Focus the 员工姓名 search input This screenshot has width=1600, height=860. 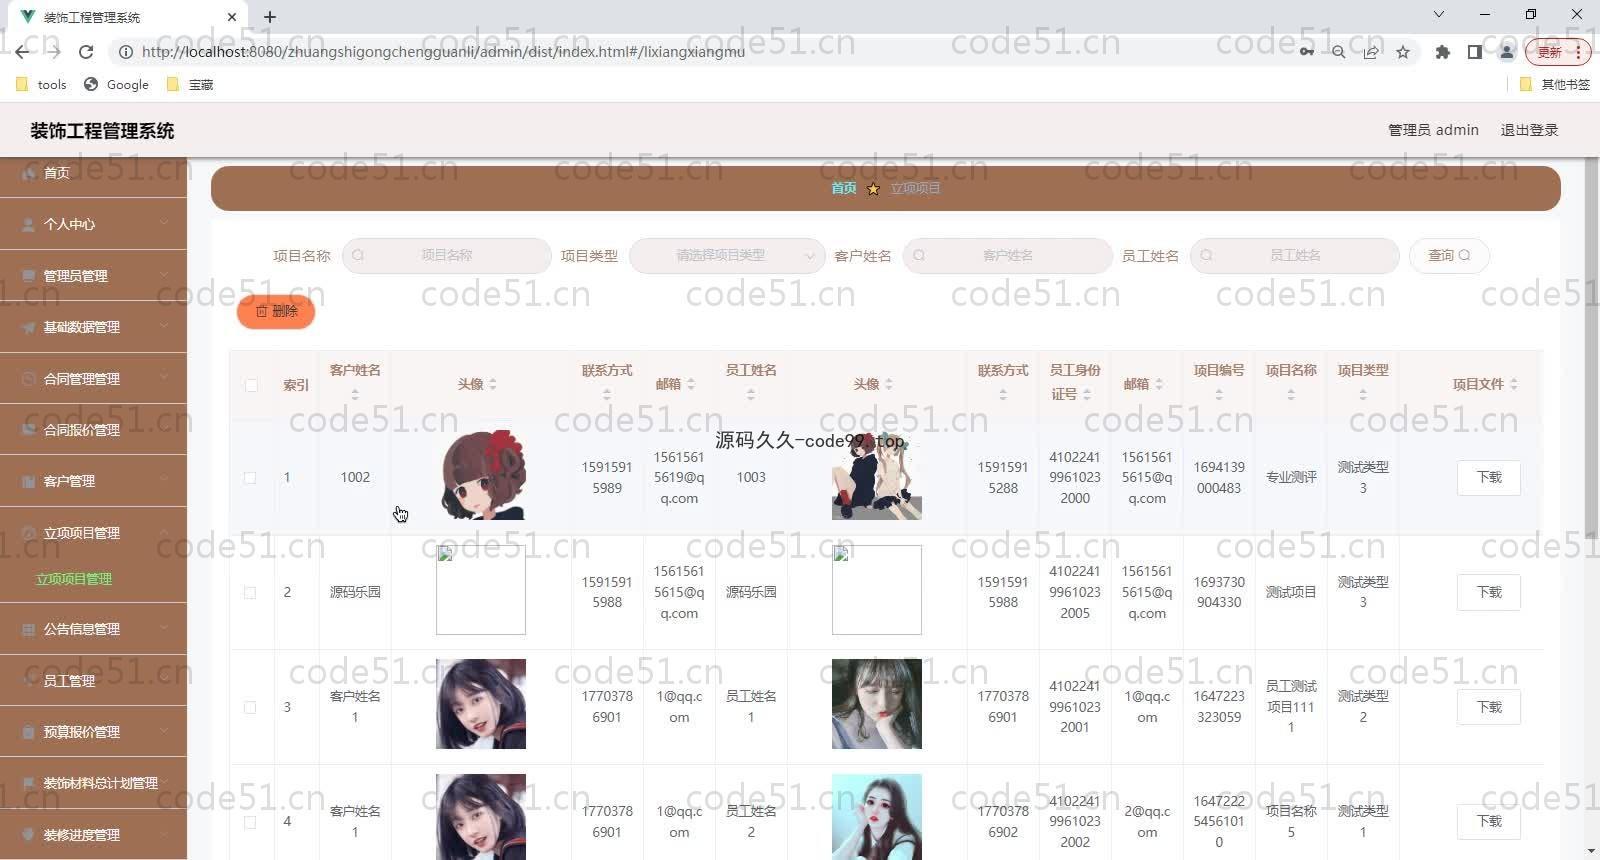1295,256
